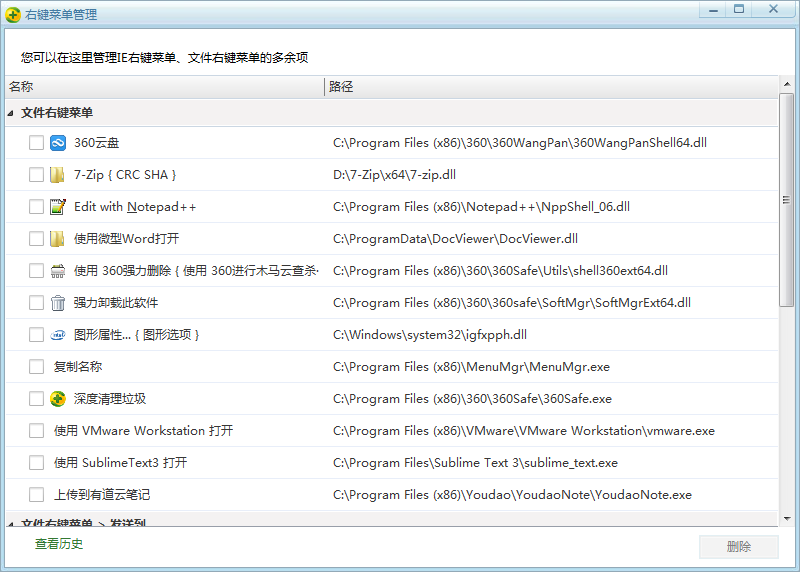The height and width of the screenshot is (572, 800).
Task: Click the YoudaoNote.exe path
Action: (x=512, y=495)
